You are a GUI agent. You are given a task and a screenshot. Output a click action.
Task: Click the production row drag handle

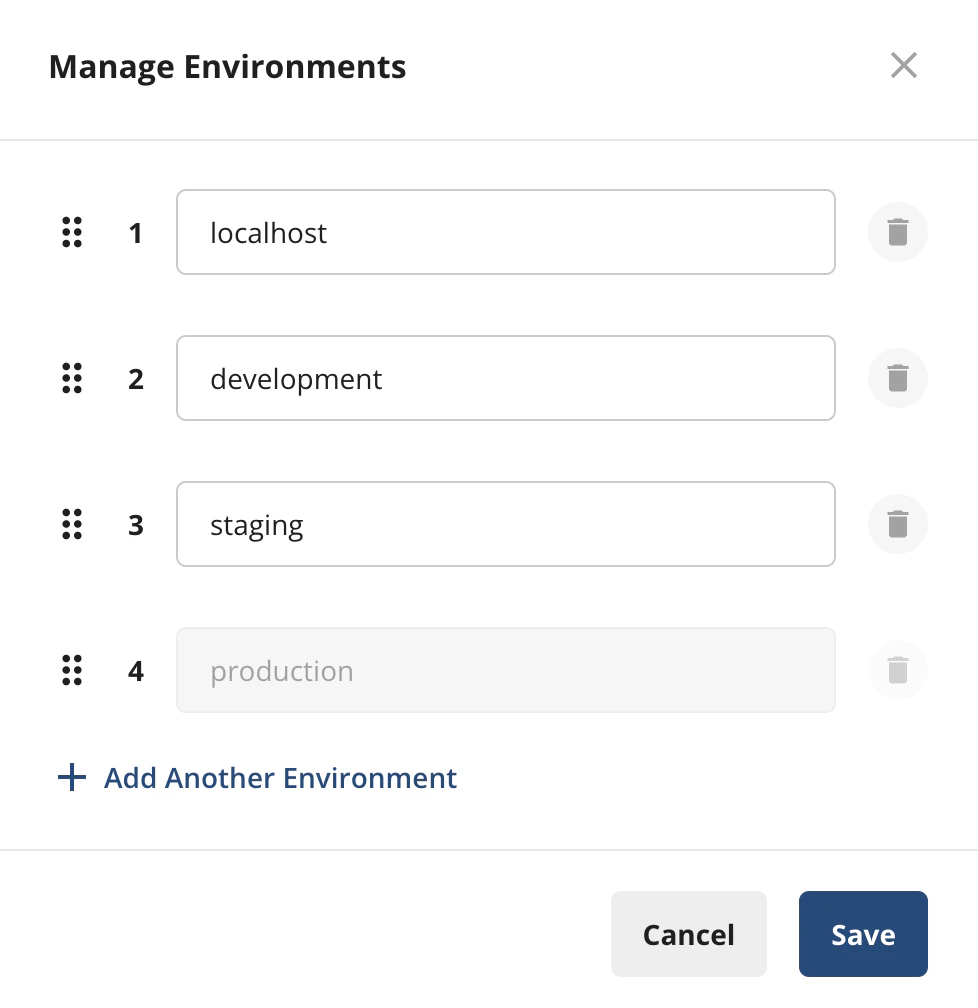[x=71, y=670]
